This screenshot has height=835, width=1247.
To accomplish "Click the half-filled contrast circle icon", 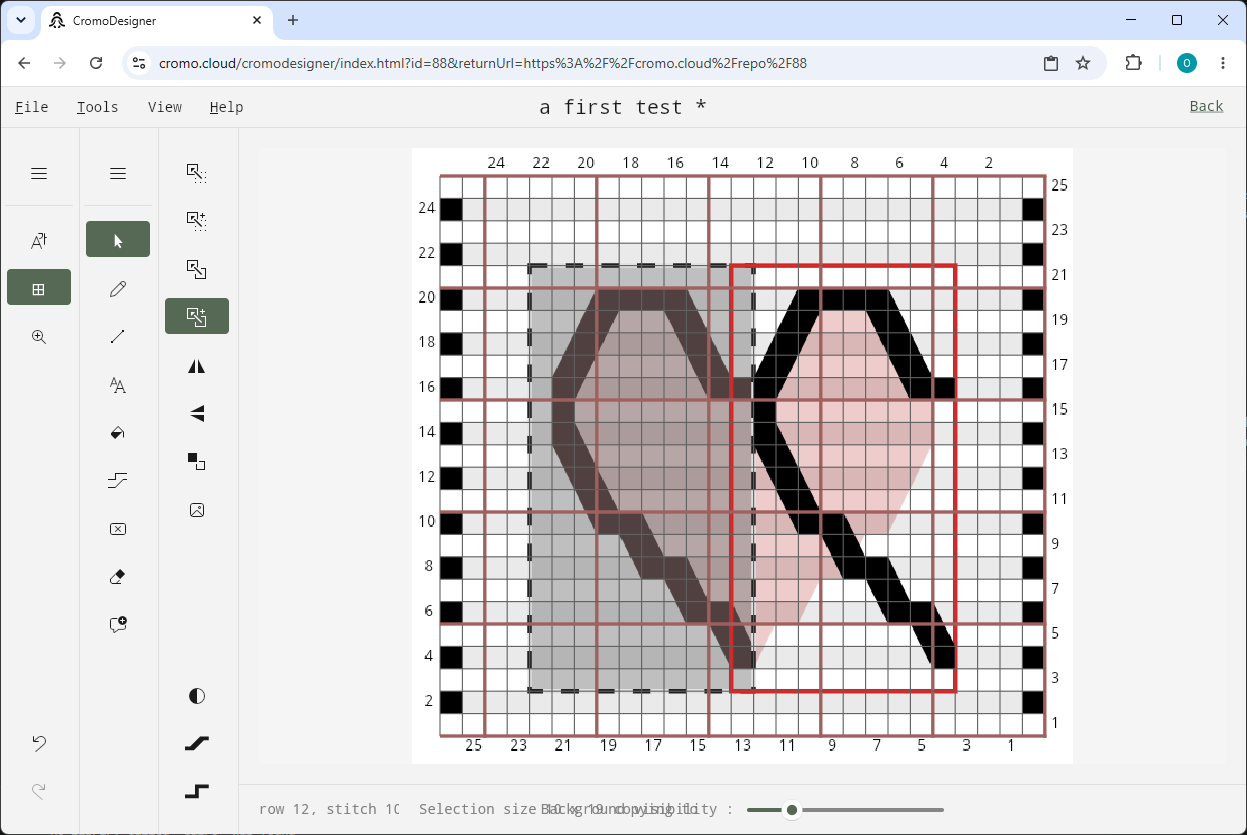I will (197, 696).
